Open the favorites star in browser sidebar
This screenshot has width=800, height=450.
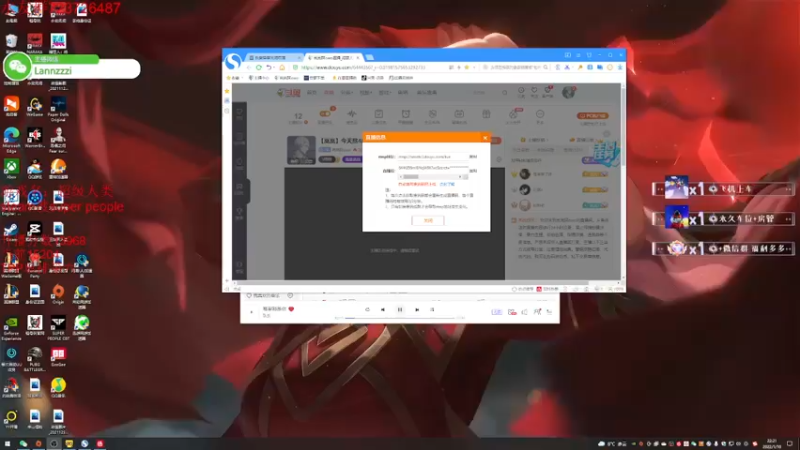tap(227, 91)
